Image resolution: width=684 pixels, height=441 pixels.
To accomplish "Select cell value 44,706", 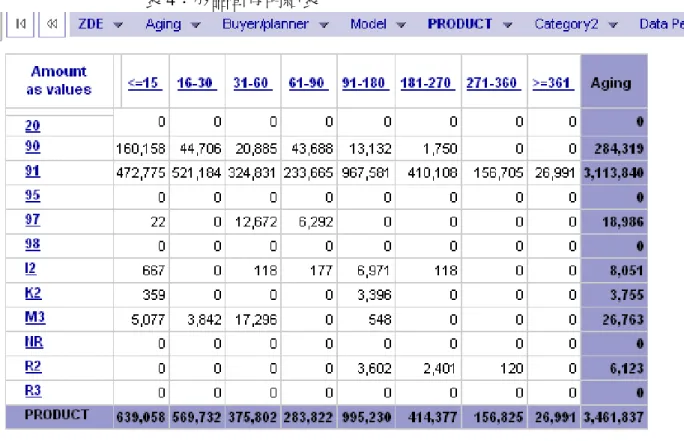I will pos(201,149).
